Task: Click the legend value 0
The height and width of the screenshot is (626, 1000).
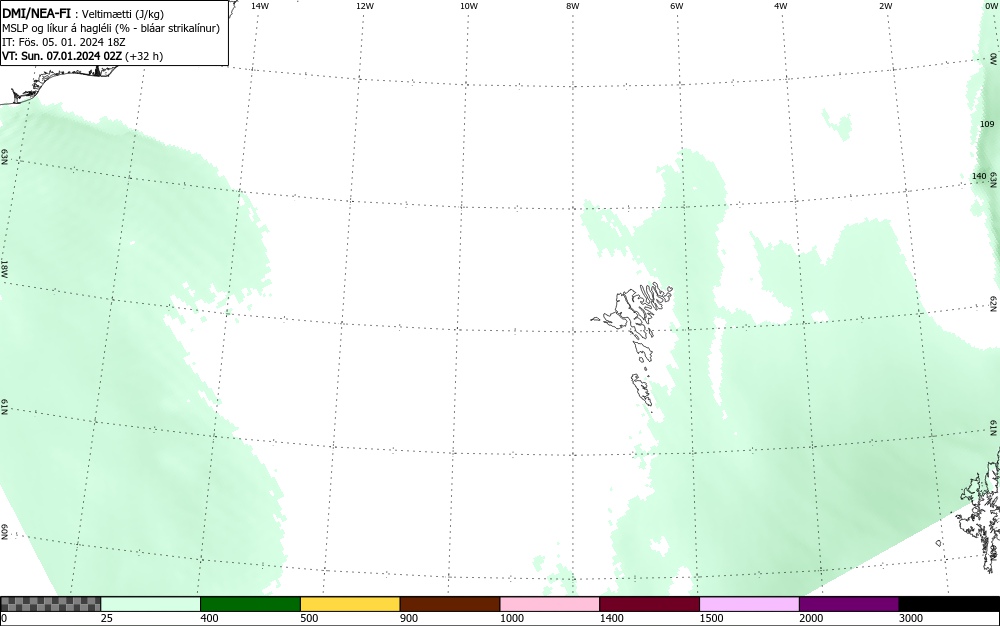Action: point(4,618)
